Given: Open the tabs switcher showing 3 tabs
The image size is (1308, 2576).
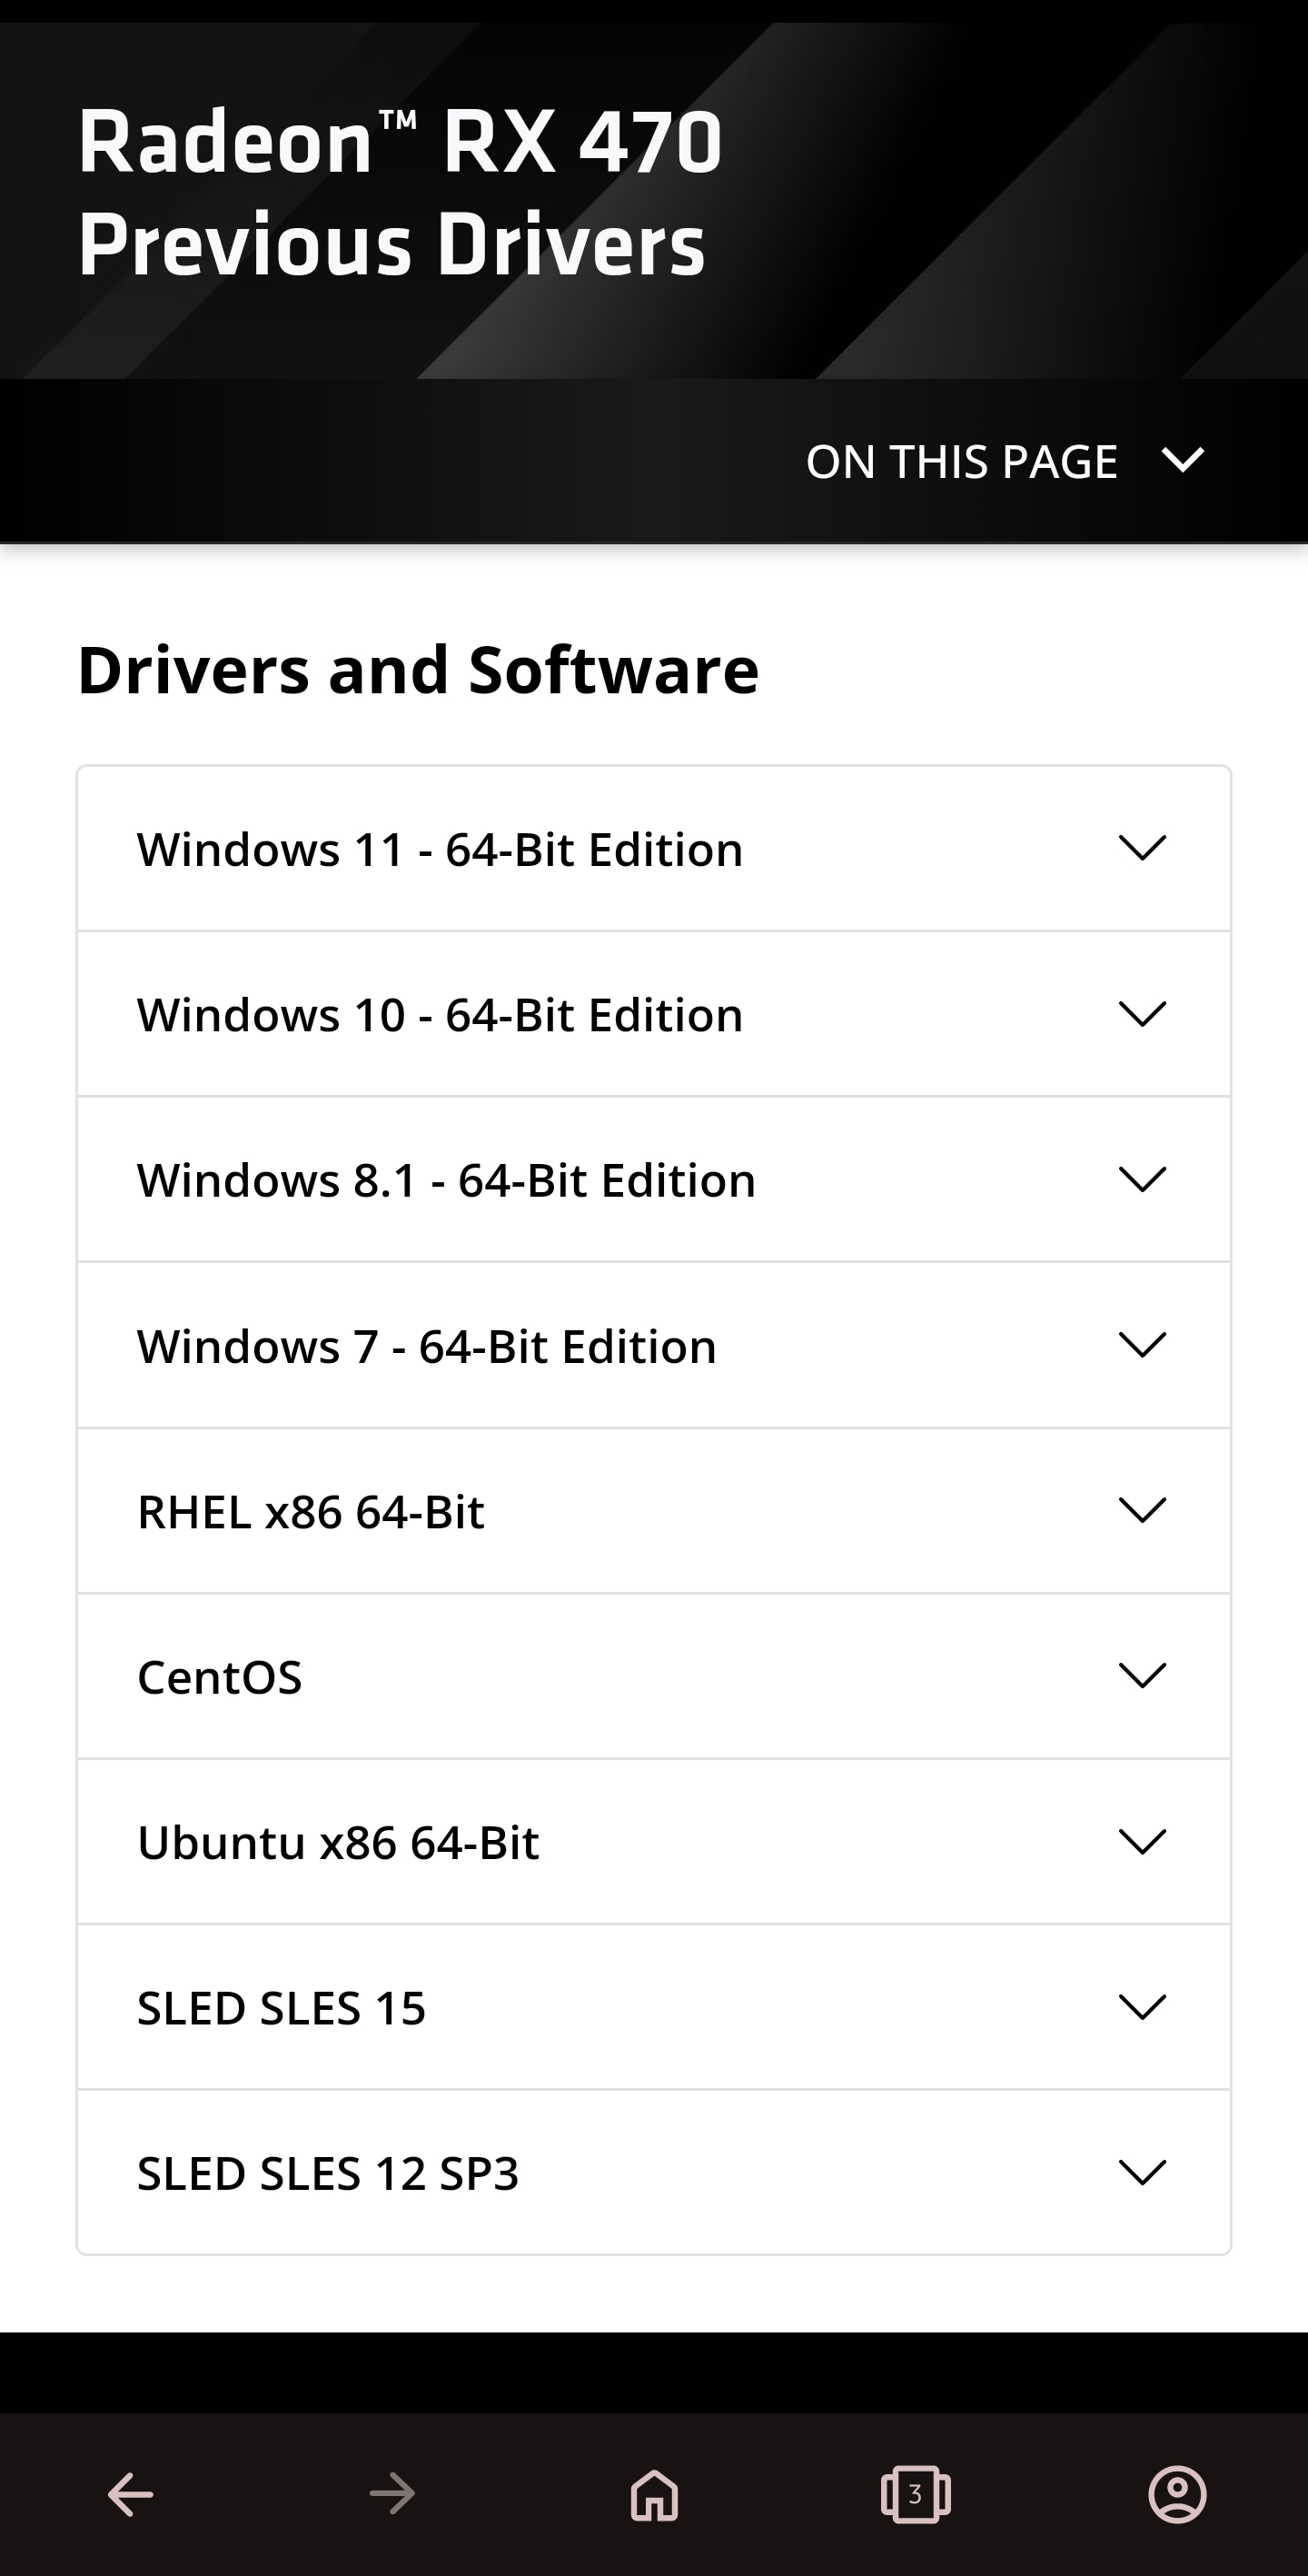Looking at the screenshot, I should click(x=915, y=2494).
